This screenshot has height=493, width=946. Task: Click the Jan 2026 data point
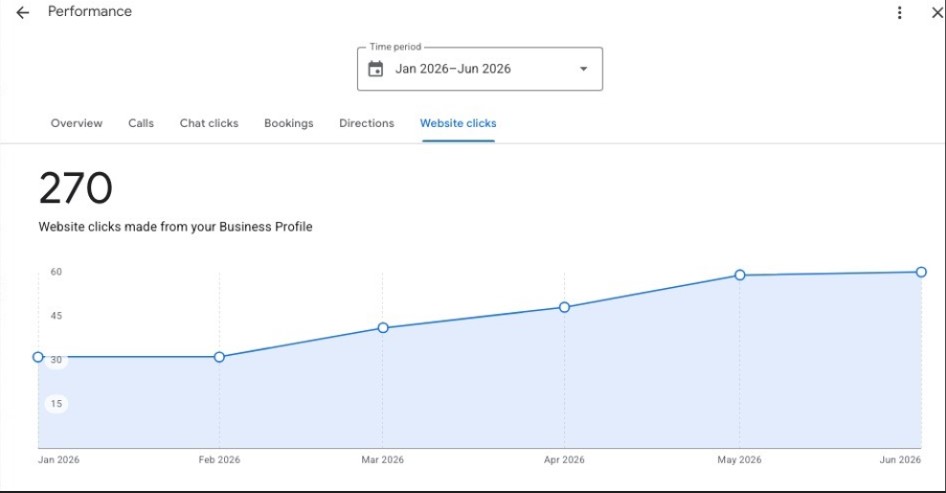click(x=38, y=357)
